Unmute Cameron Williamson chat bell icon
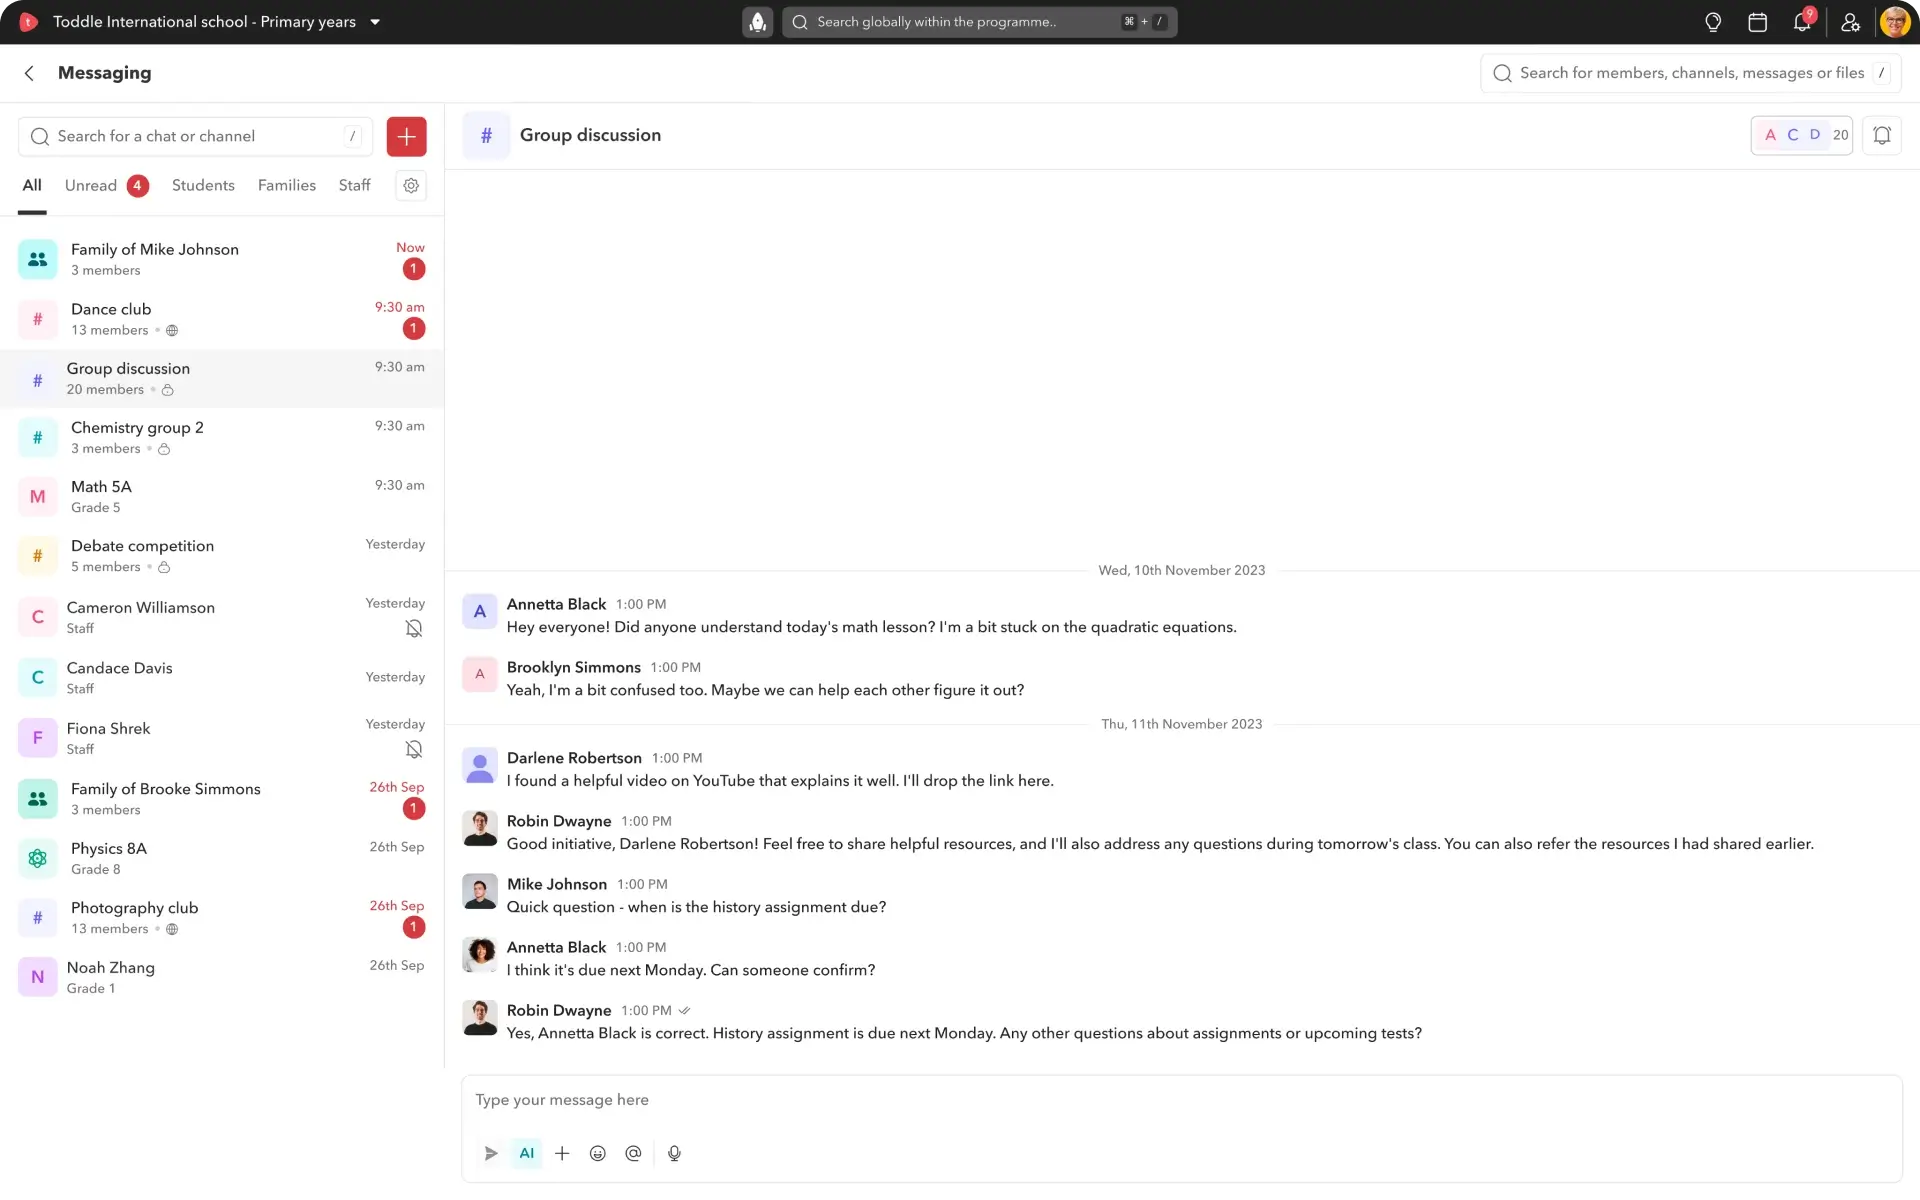 (414, 628)
